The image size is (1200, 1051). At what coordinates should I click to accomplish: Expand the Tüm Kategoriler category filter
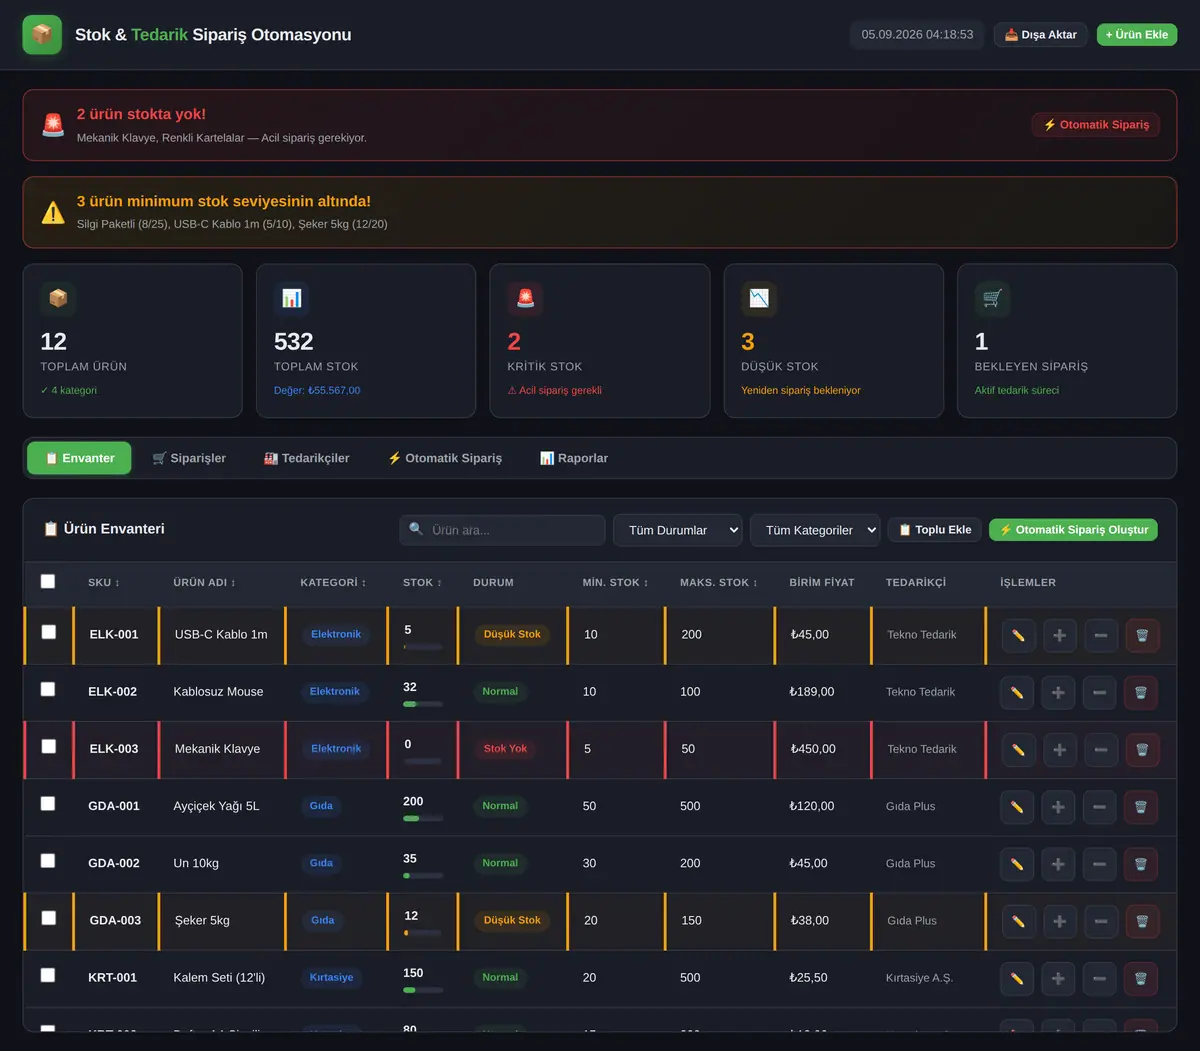pos(815,530)
